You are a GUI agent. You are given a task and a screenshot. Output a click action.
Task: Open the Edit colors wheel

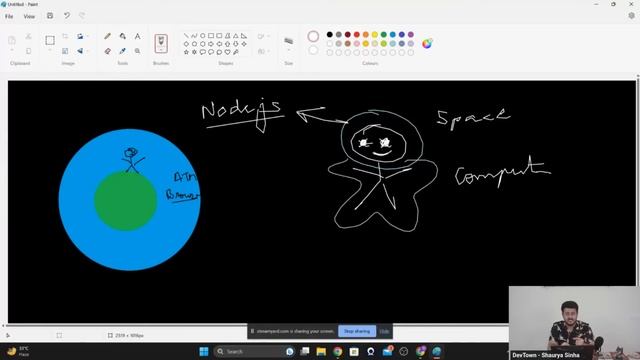pos(427,43)
